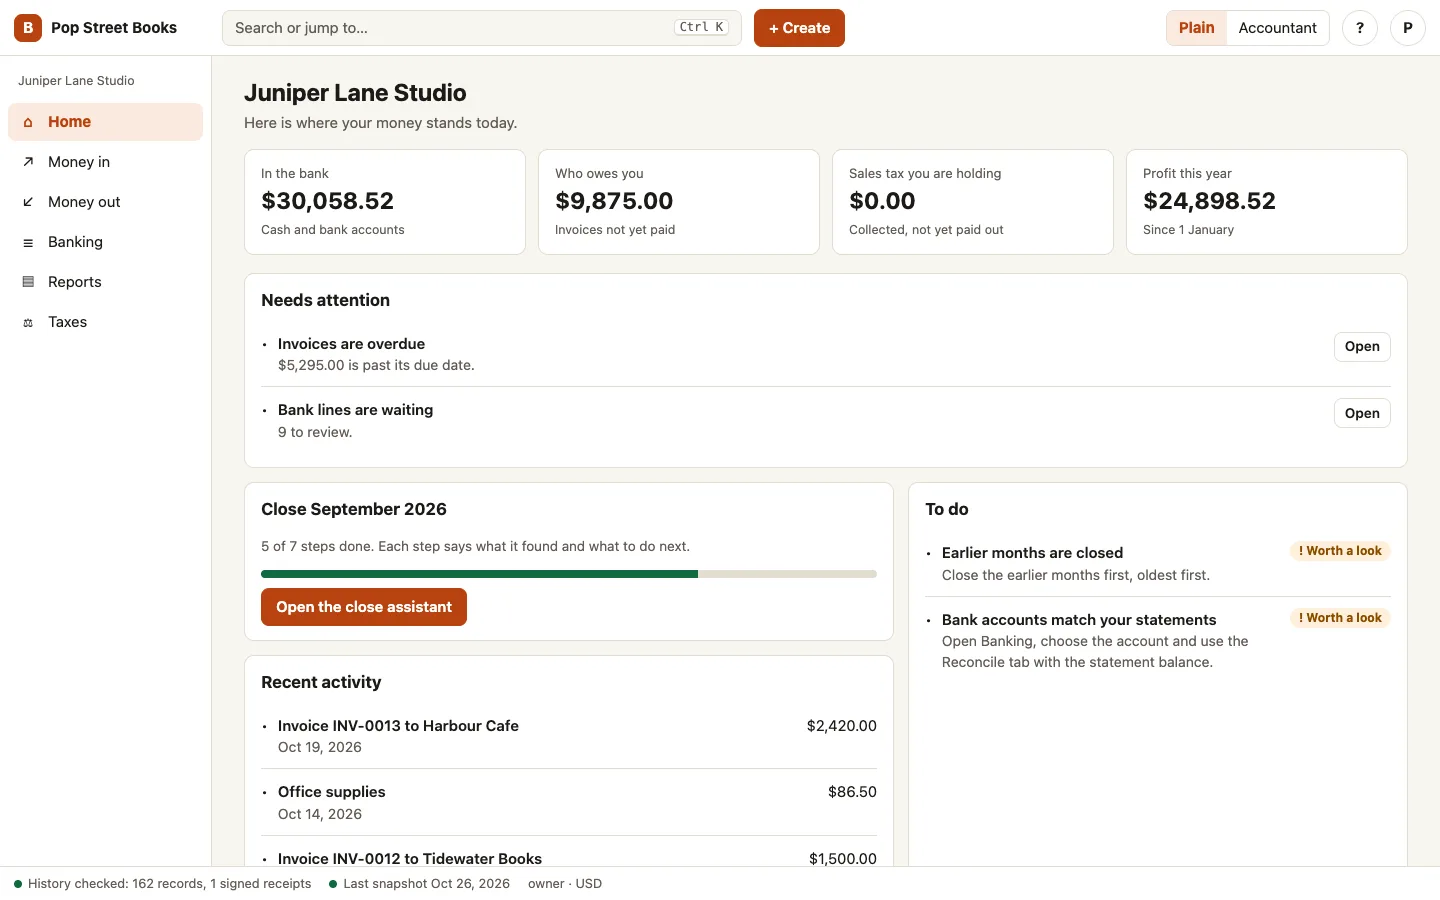Click the Money out arrow icon
Image resolution: width=1440 pixels, height=900 pixels.
pos(28,202)
